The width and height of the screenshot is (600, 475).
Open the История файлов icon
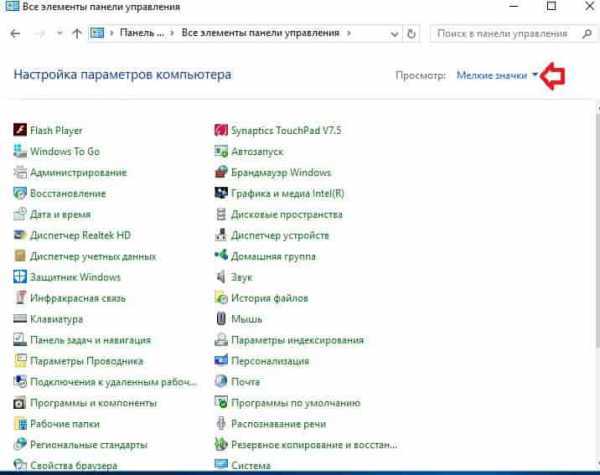[x=221, y=298]
